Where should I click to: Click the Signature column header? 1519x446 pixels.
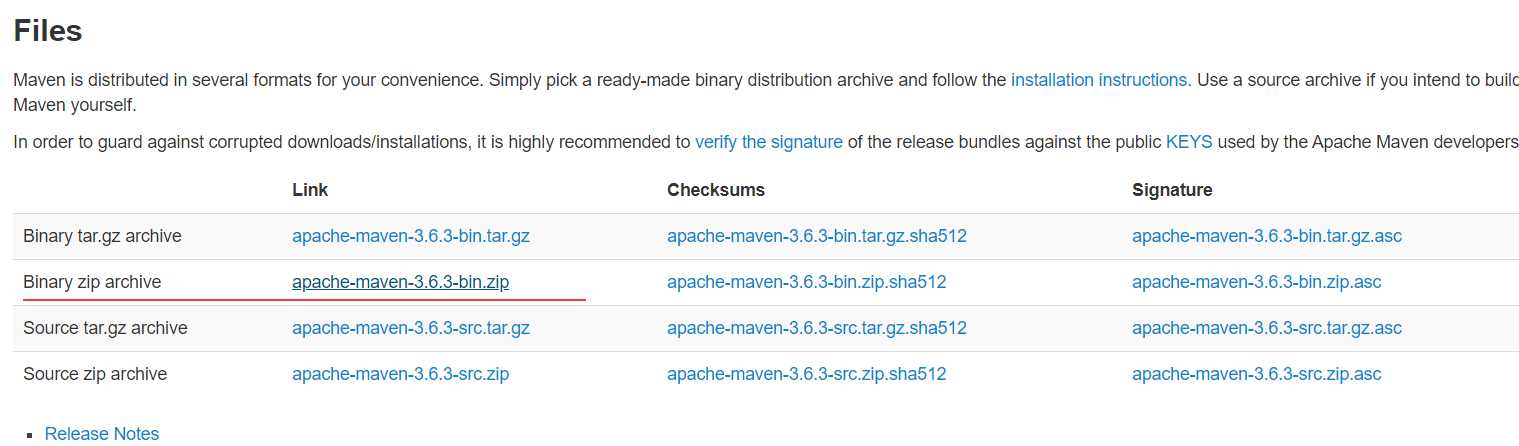click(1172, 190)
